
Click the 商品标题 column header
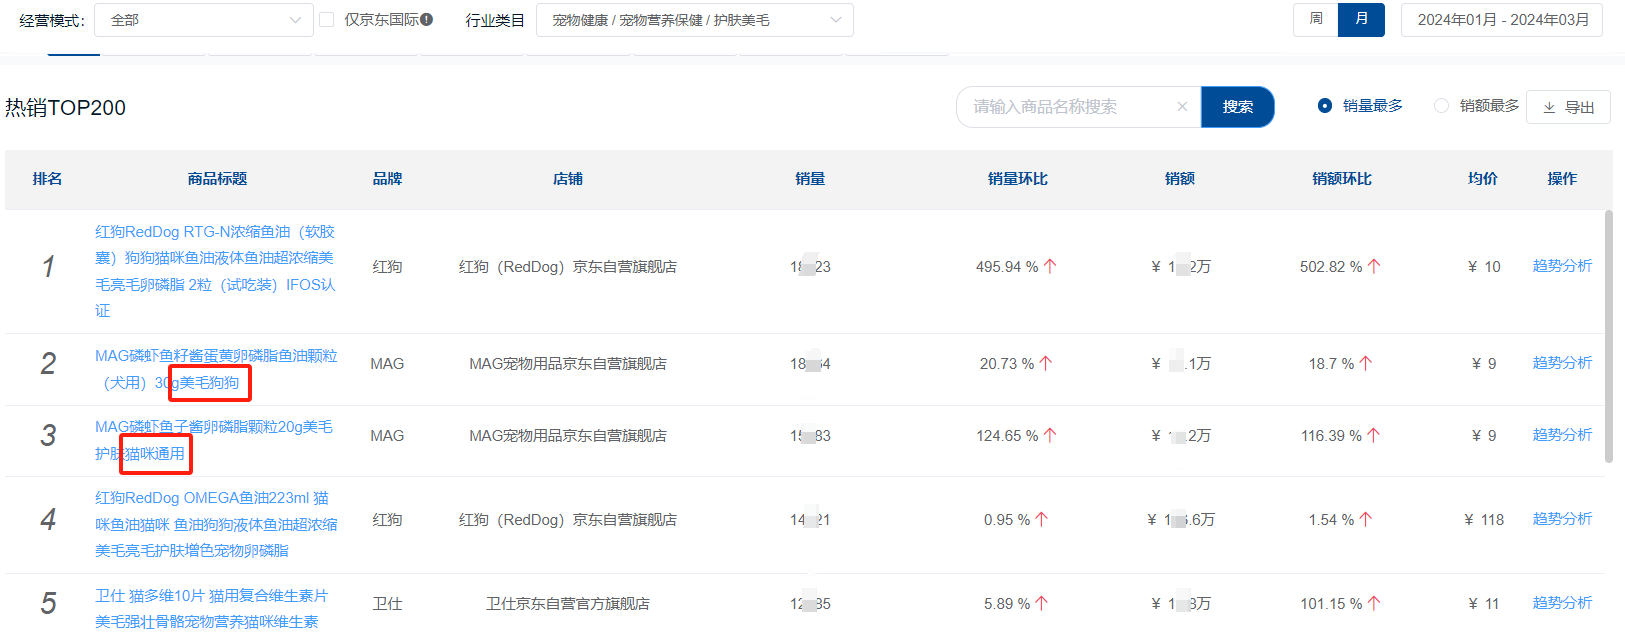pos(217,179)
